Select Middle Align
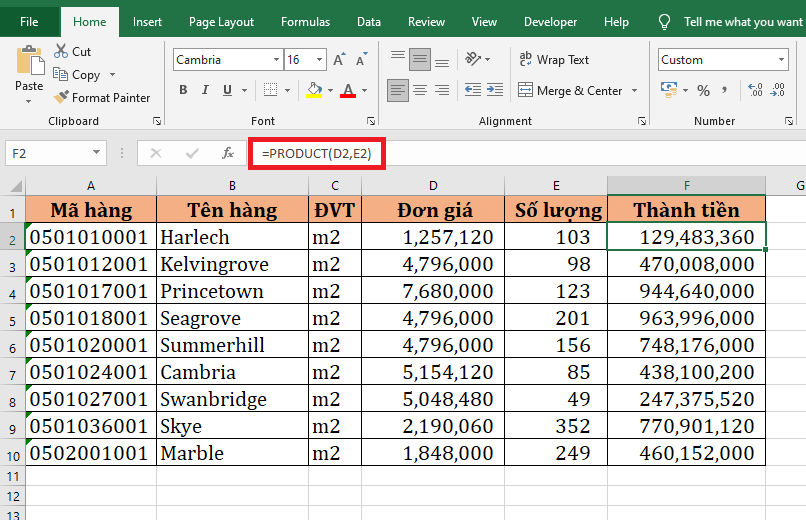The height and width of the screenshot is (520, 806). pyautogui.click(x=420, y=60)
